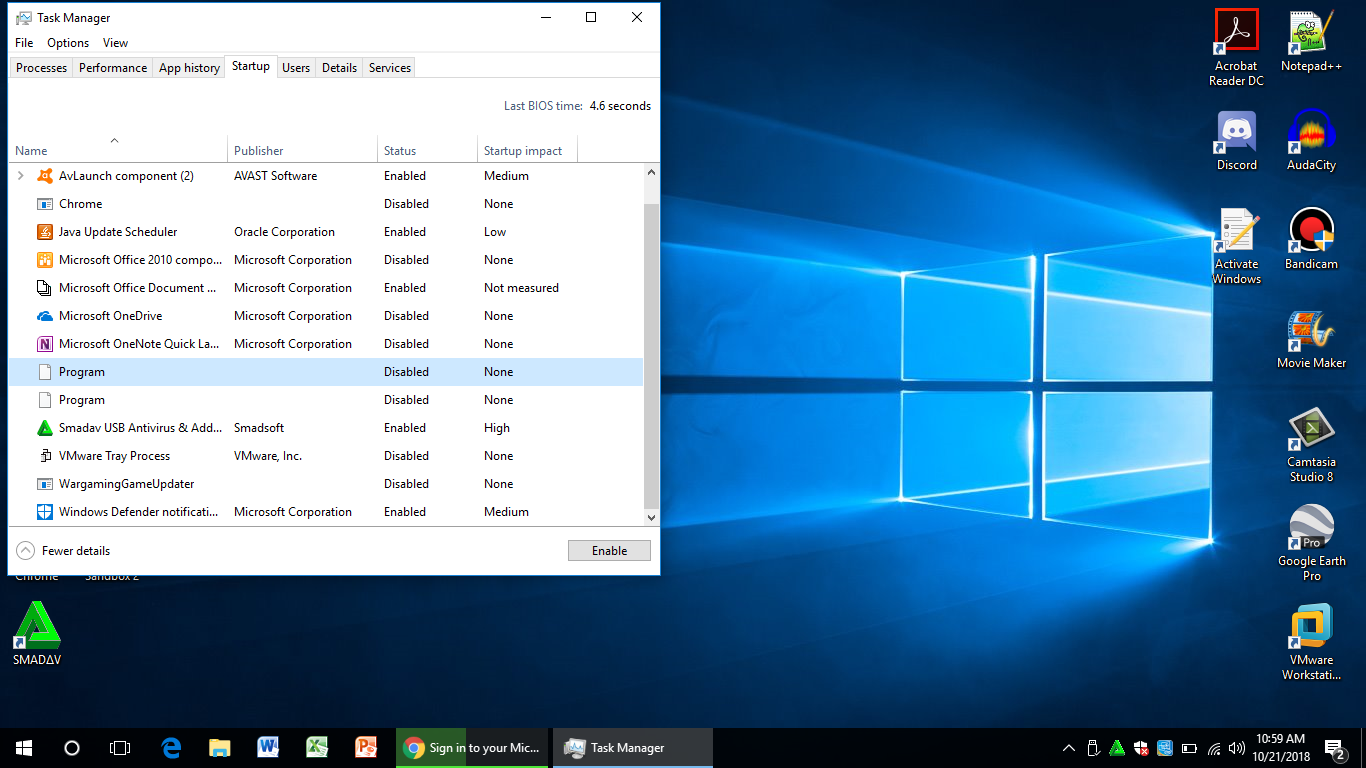Expand the AvLaunch component group
Screen dimensions: 1366x768
(20, 176)
